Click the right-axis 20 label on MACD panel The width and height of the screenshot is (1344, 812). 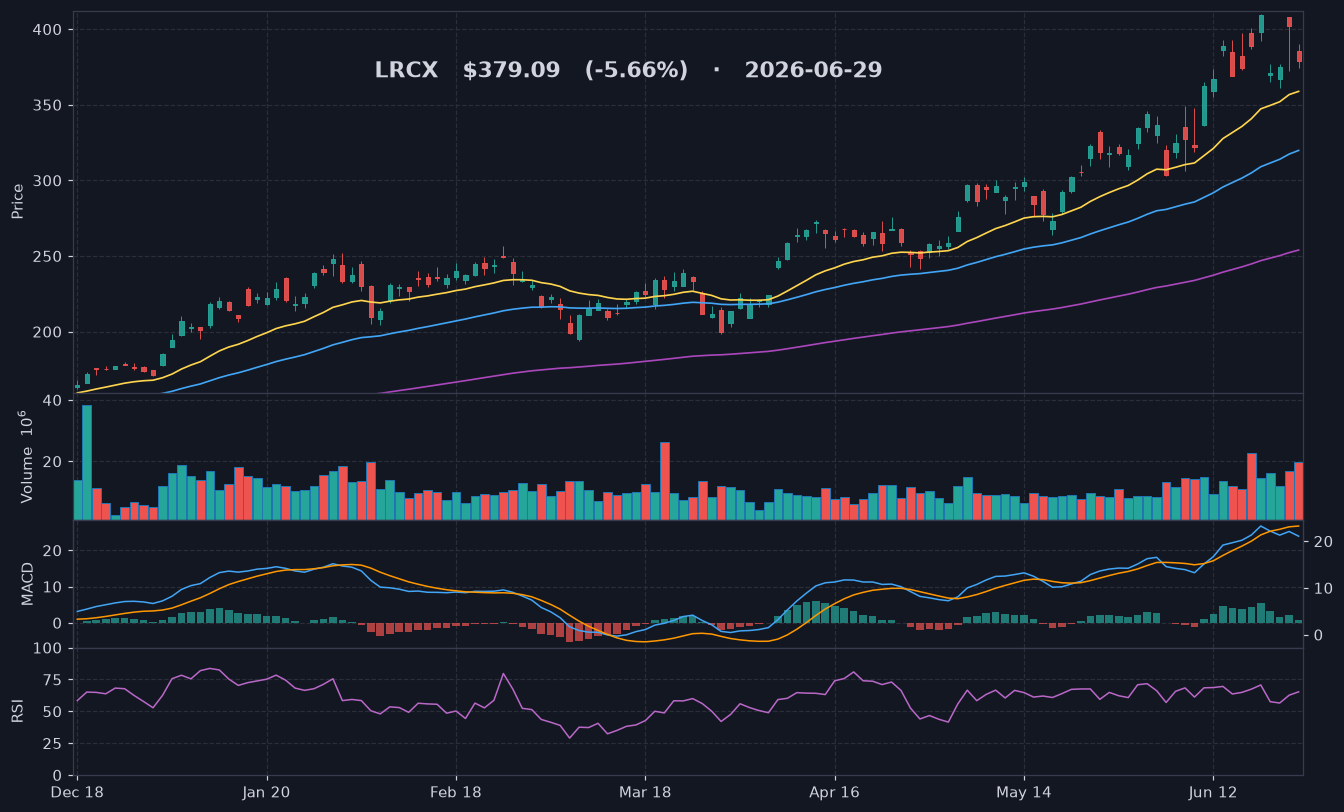coord(1321,542)
